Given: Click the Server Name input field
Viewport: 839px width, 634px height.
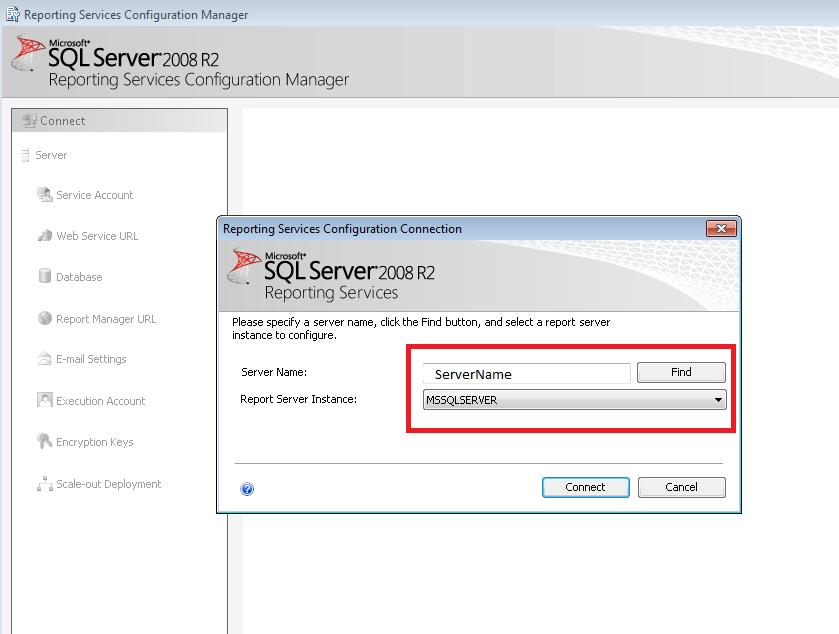Looking at the screenshot, I should [x=527, y=373].
